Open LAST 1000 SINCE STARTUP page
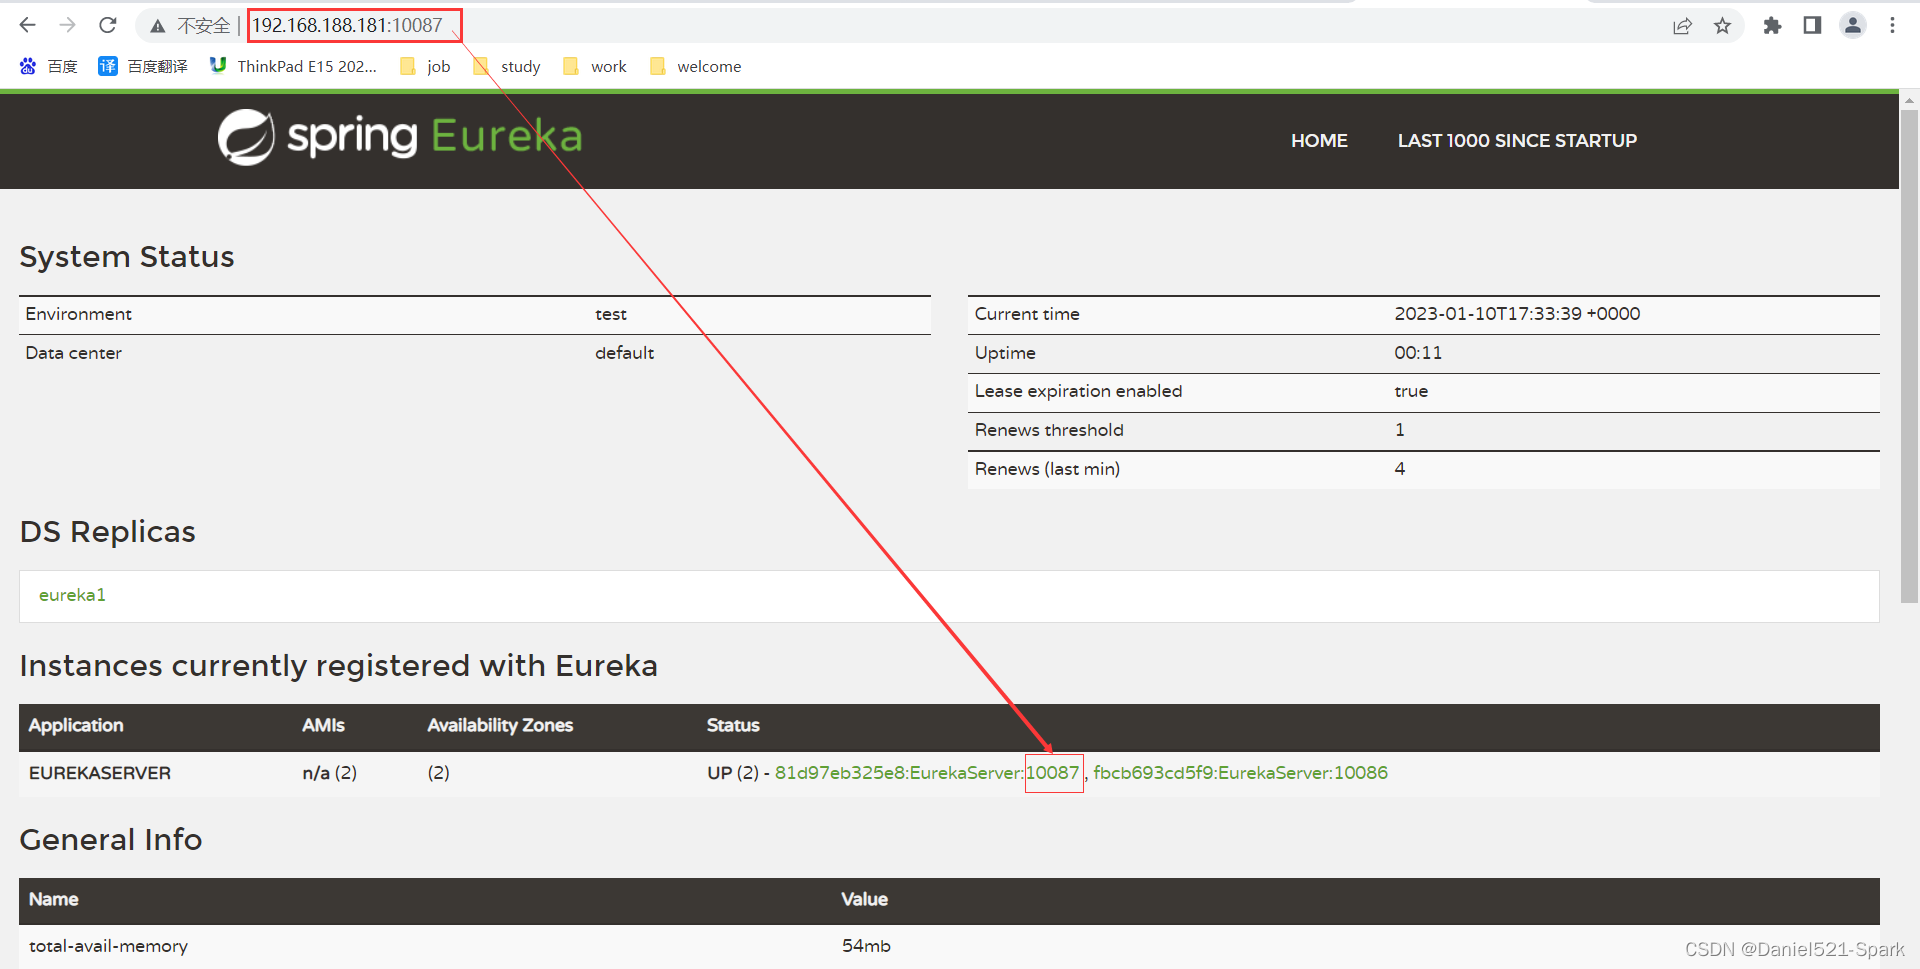Viewport: 1920px width, 969px height. pos(1517,141)
